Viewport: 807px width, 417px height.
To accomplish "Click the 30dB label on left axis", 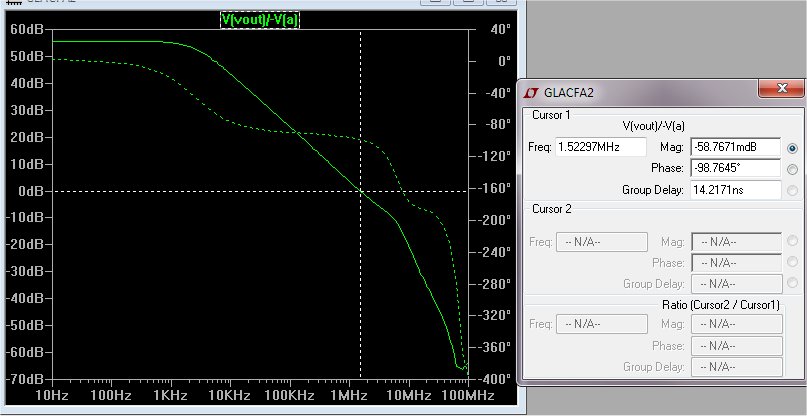I will (27, 110).
